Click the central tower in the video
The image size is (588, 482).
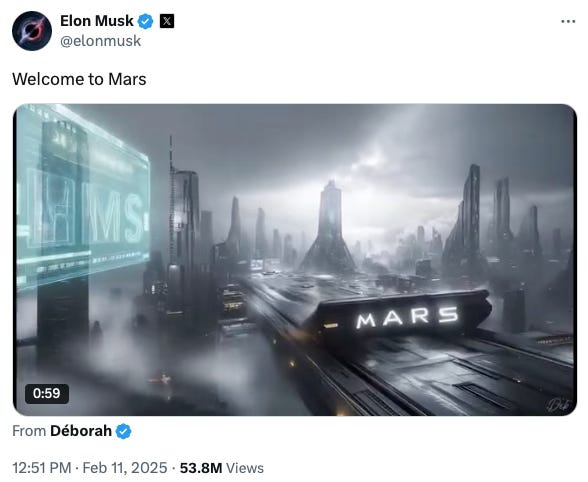pos(329,229)
